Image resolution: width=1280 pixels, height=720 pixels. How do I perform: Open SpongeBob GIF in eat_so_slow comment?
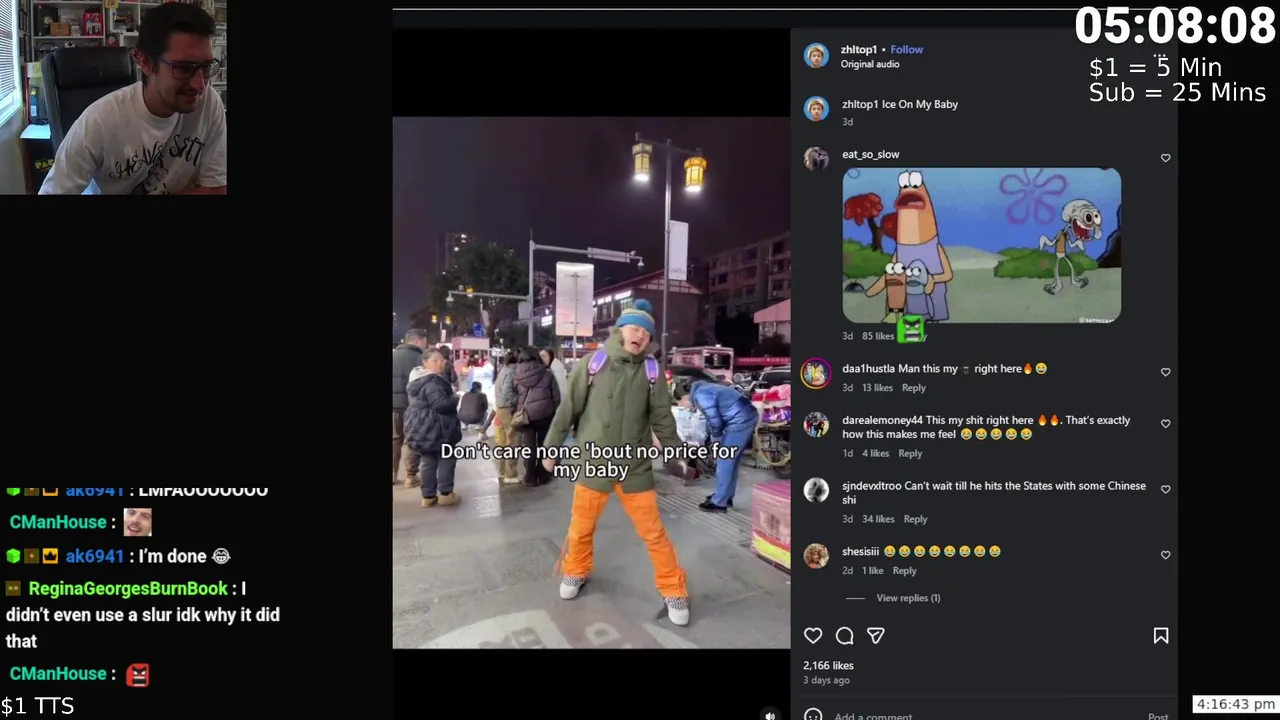(x=981, y=246)
